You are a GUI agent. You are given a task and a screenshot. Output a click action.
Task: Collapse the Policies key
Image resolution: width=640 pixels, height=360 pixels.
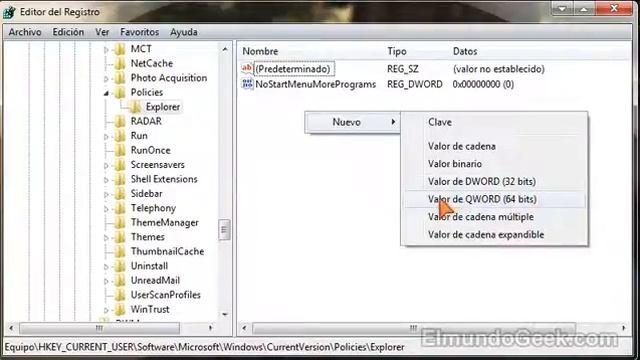pyautogui.click(x=106, y=93)
